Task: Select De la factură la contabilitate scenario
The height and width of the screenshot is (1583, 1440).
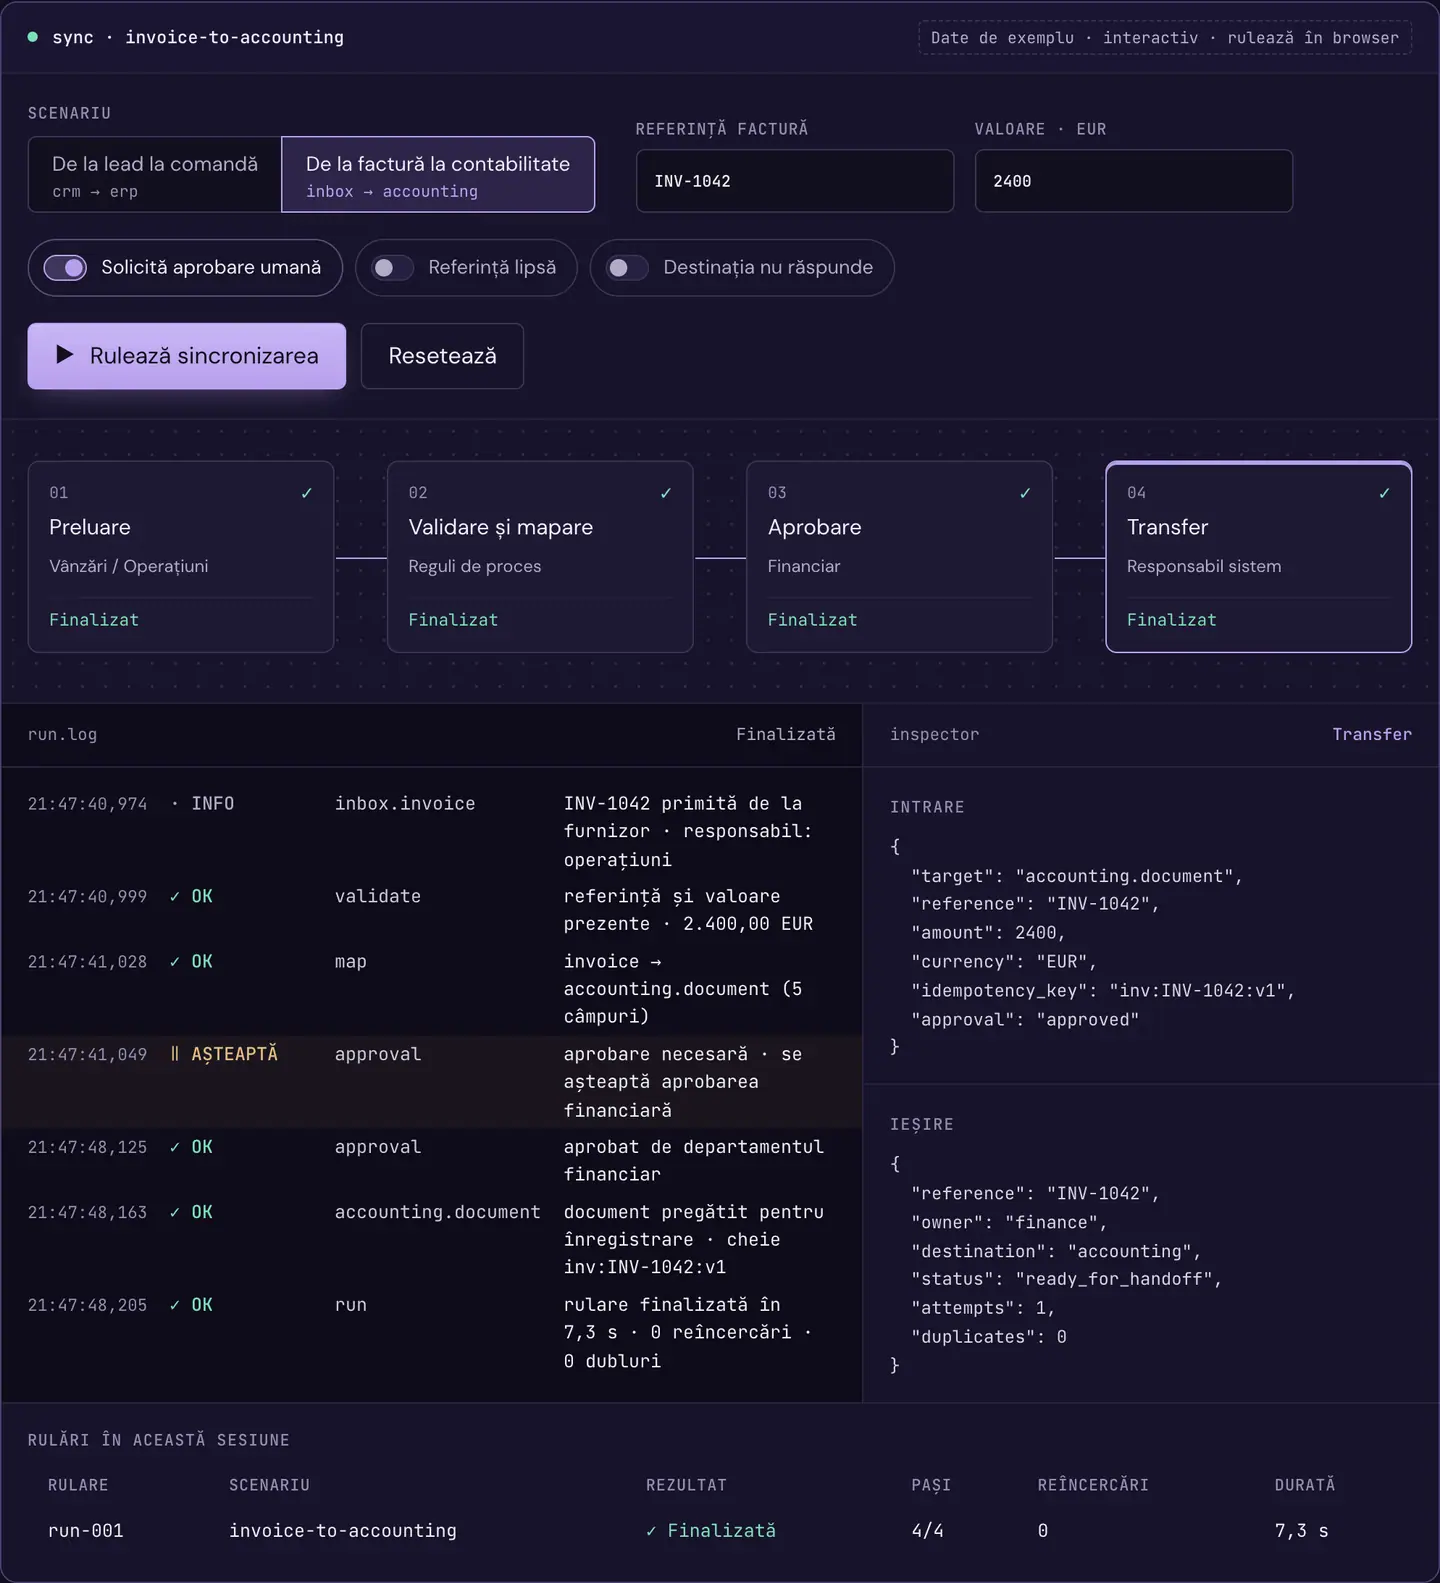Action: coord(438,175)
